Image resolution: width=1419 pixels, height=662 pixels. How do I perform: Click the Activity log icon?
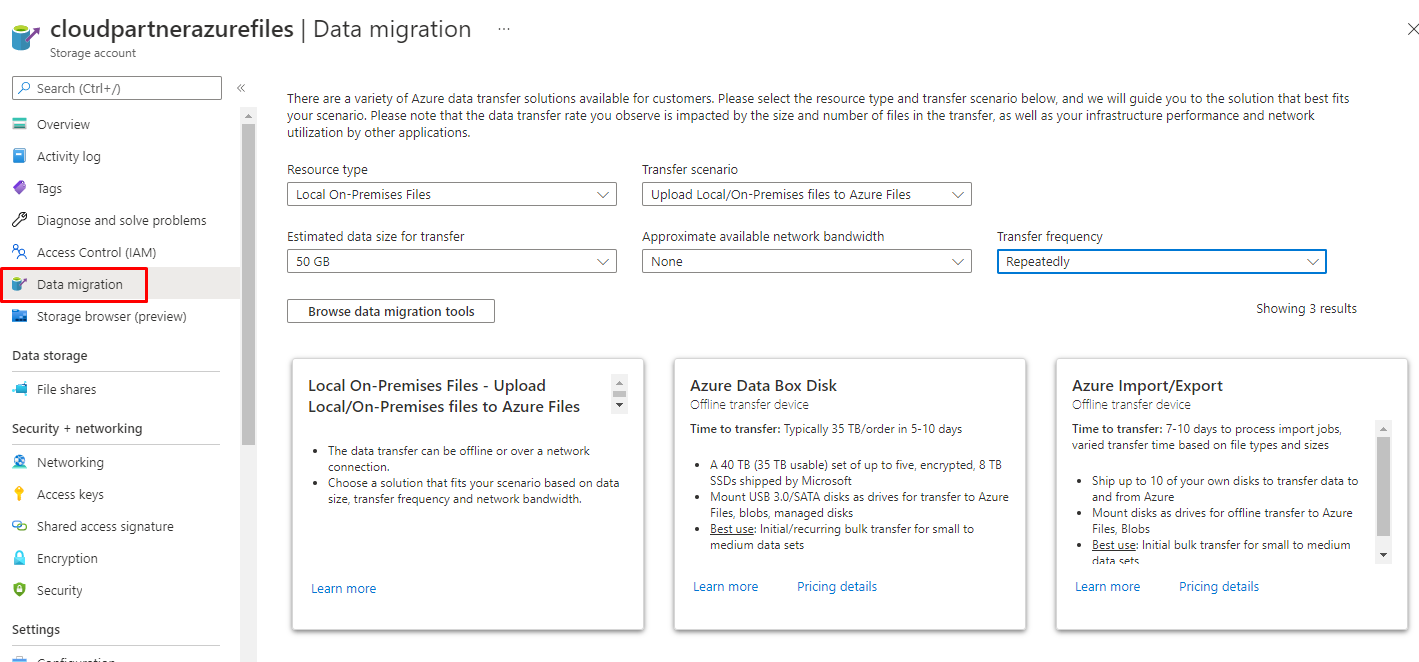click(x=19, y=156)
